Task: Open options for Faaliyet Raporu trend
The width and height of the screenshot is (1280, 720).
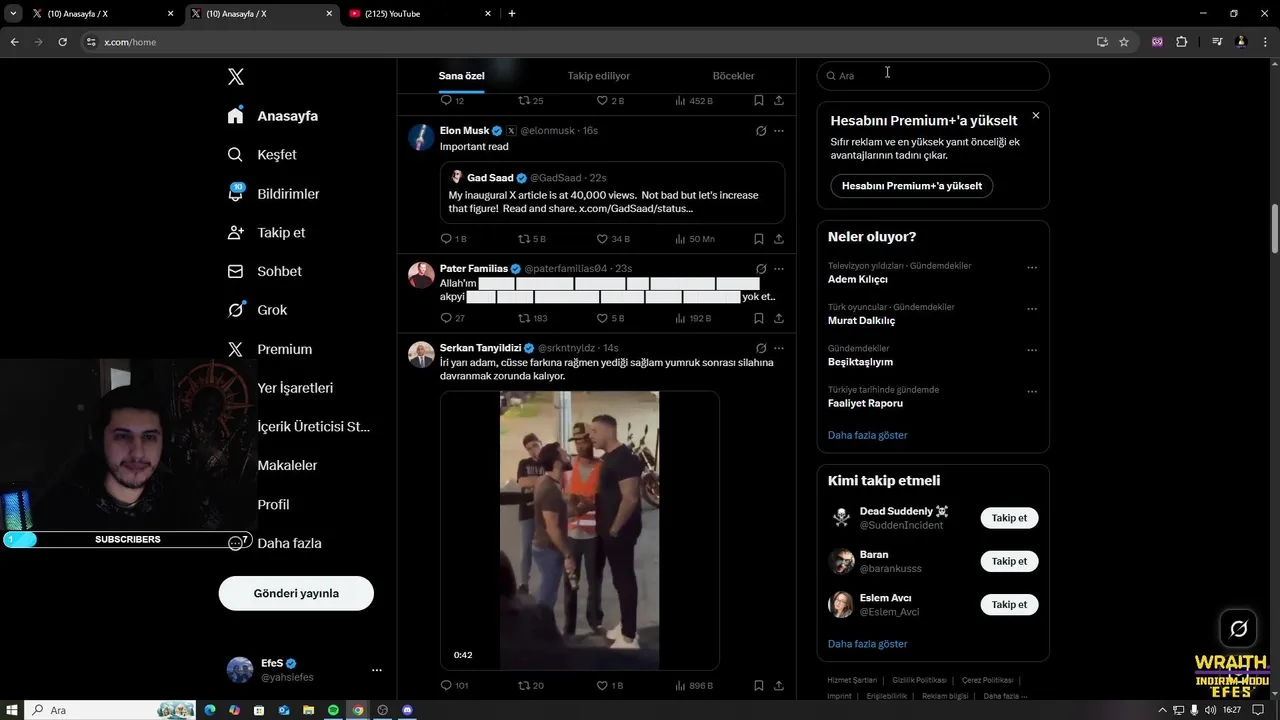Action: click(x=1032, y=392)
